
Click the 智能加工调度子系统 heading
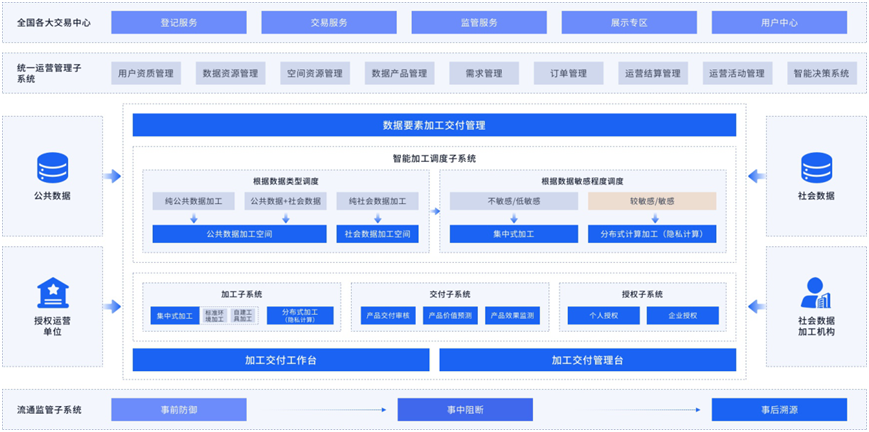(x=434, y=159)
